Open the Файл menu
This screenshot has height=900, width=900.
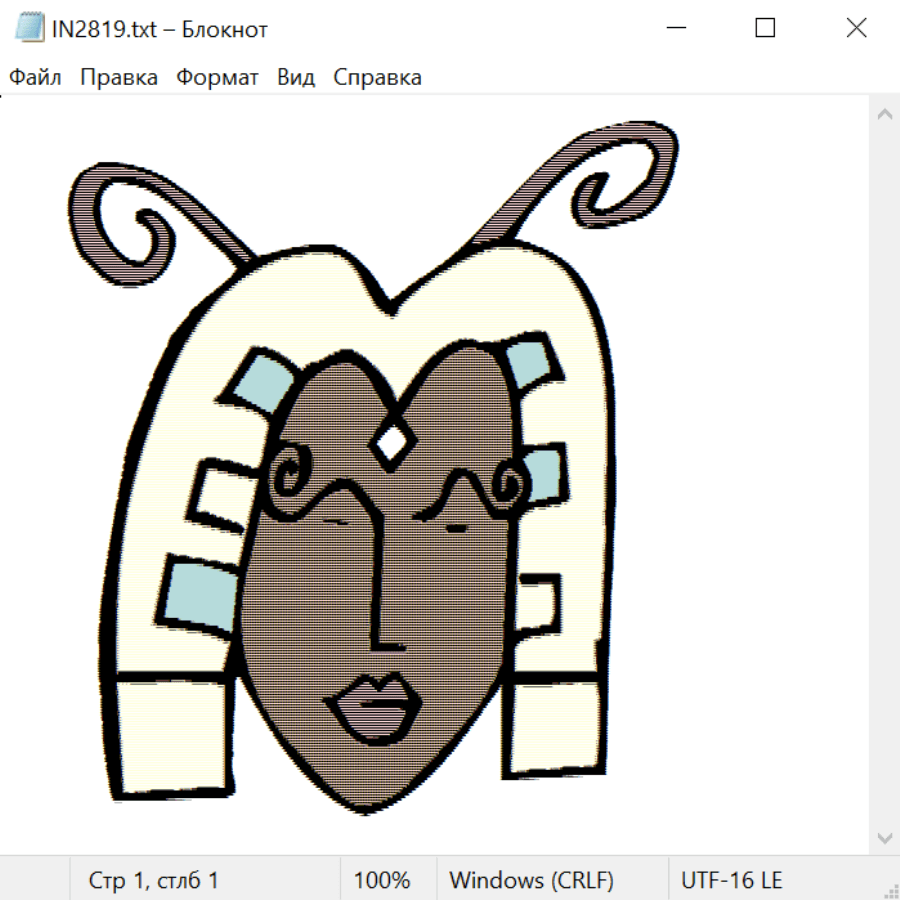36,78
